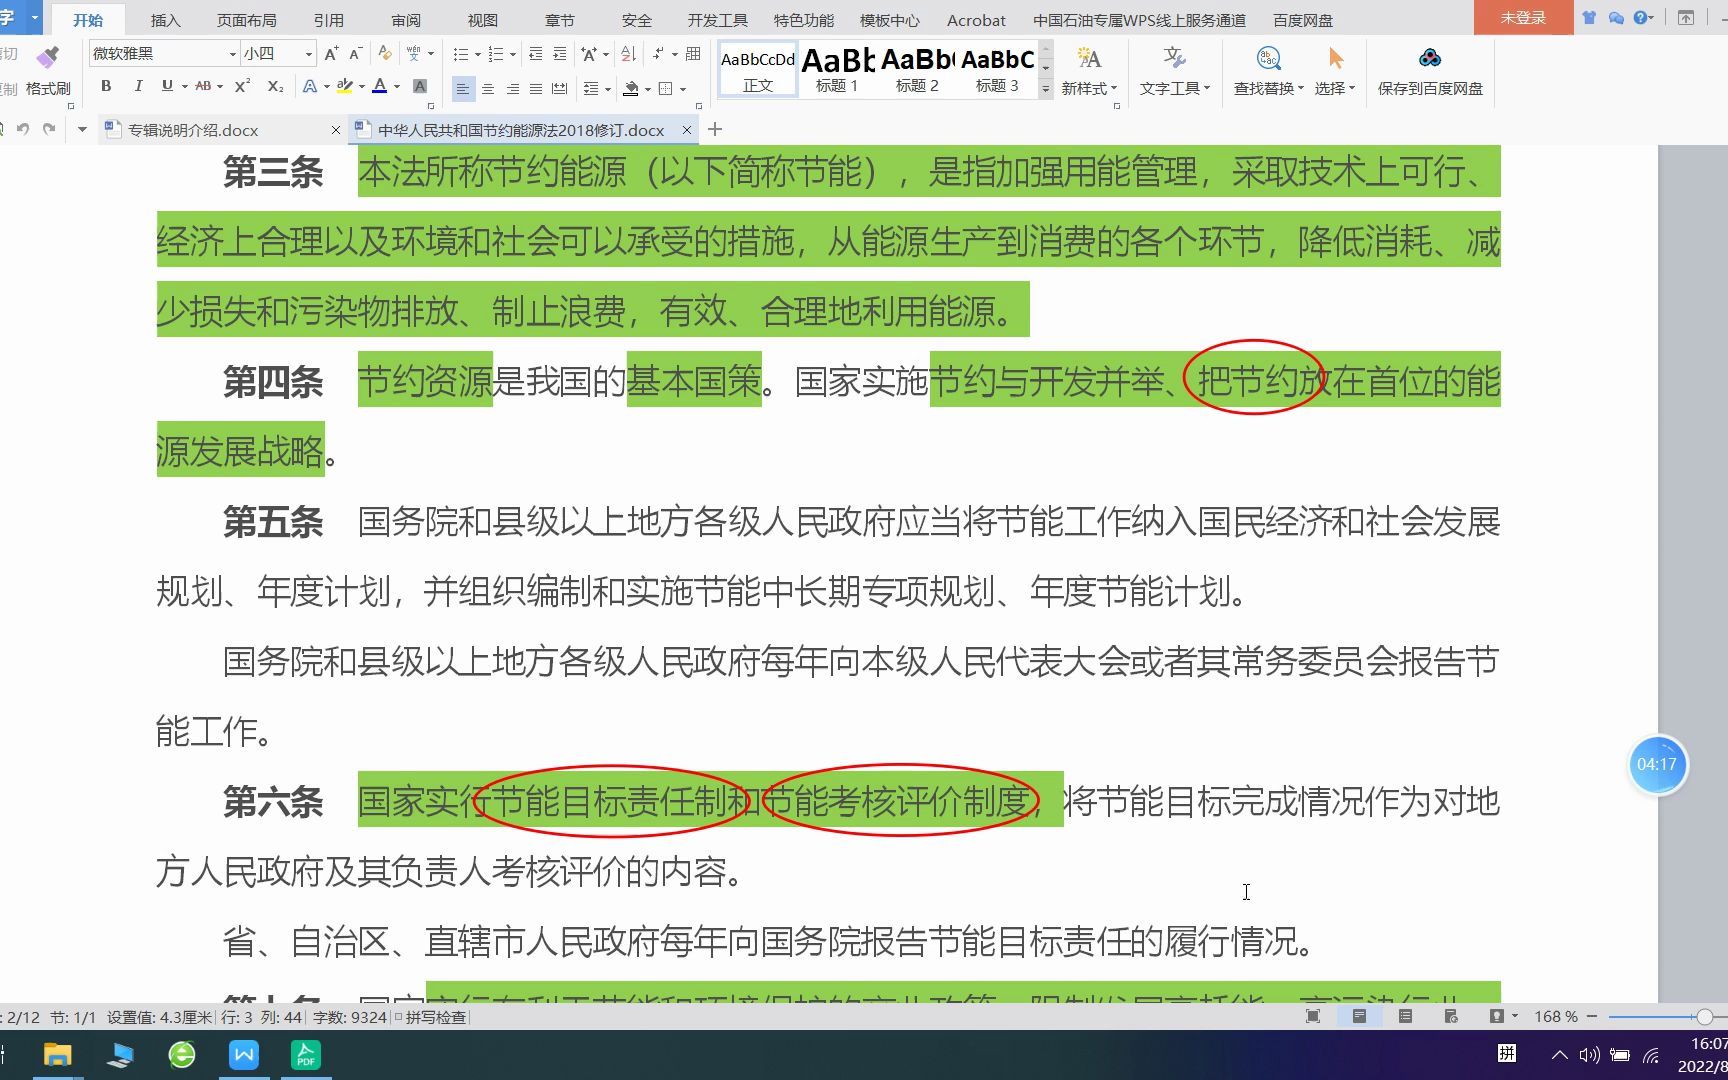
Task: Expand the underline style arrow
Action: tap(185, 87)
